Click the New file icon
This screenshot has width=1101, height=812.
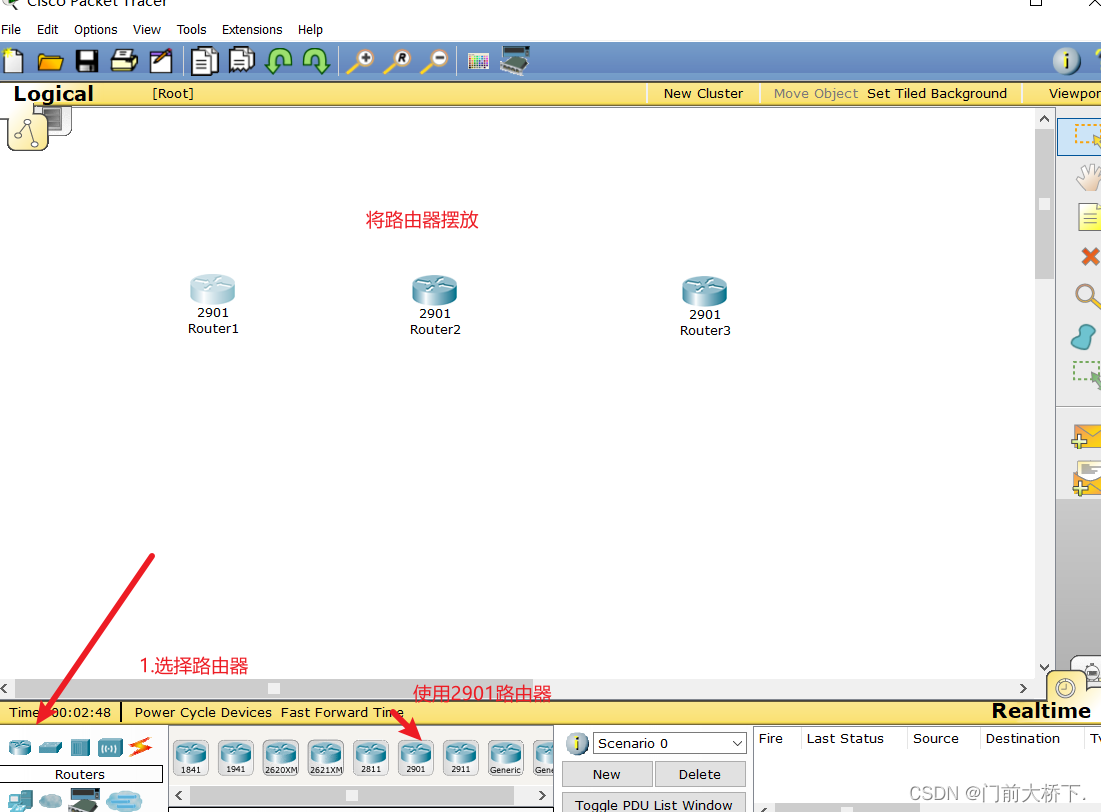pyautogui.click(x=13, y=61)
